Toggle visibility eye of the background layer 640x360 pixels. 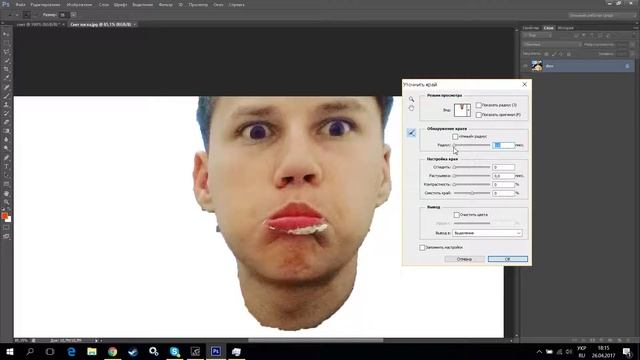tap(525, 66)
